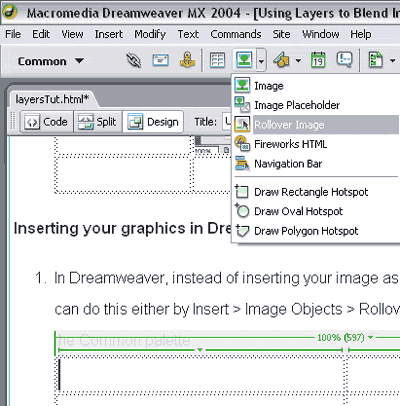Click the Image Placeholder icon
Screen dimensions: 400x406
[x=242, y=104]
